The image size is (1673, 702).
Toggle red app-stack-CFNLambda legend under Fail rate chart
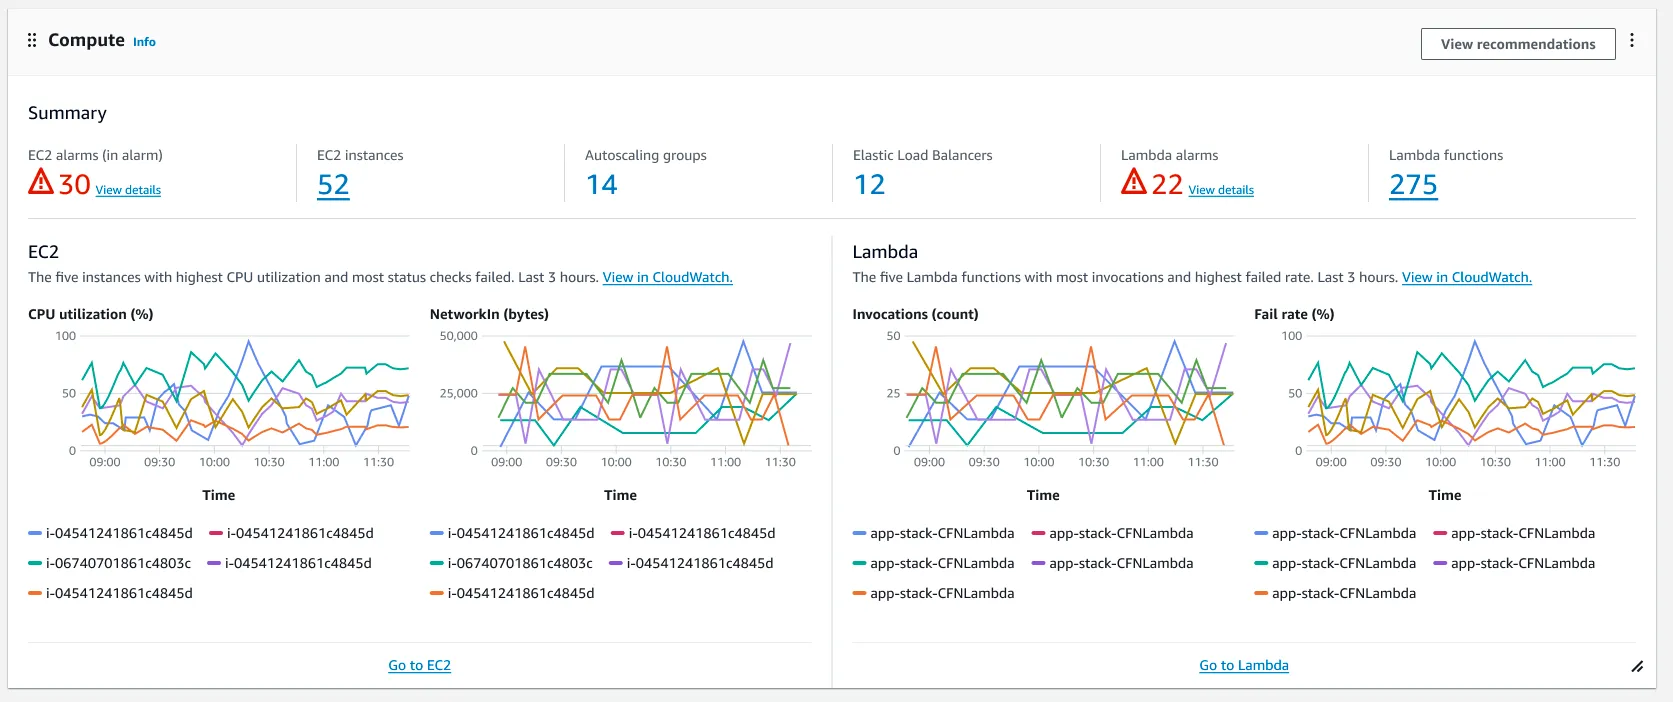(1514, 533)
